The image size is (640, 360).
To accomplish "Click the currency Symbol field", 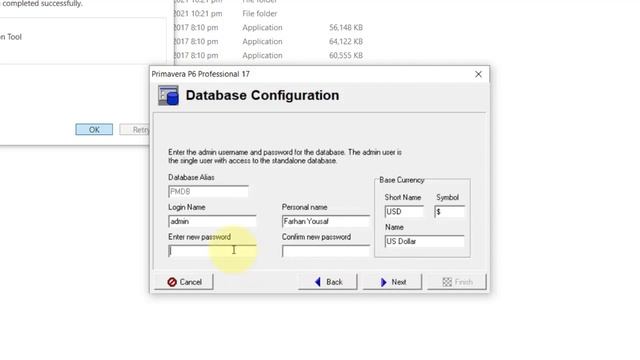I will (x=449, y=211).
